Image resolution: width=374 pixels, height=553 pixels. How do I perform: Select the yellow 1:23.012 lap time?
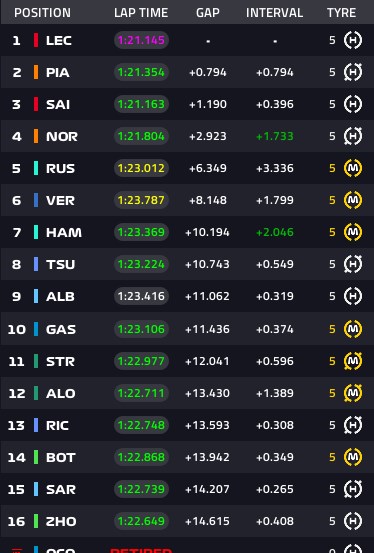pos(141,168)
